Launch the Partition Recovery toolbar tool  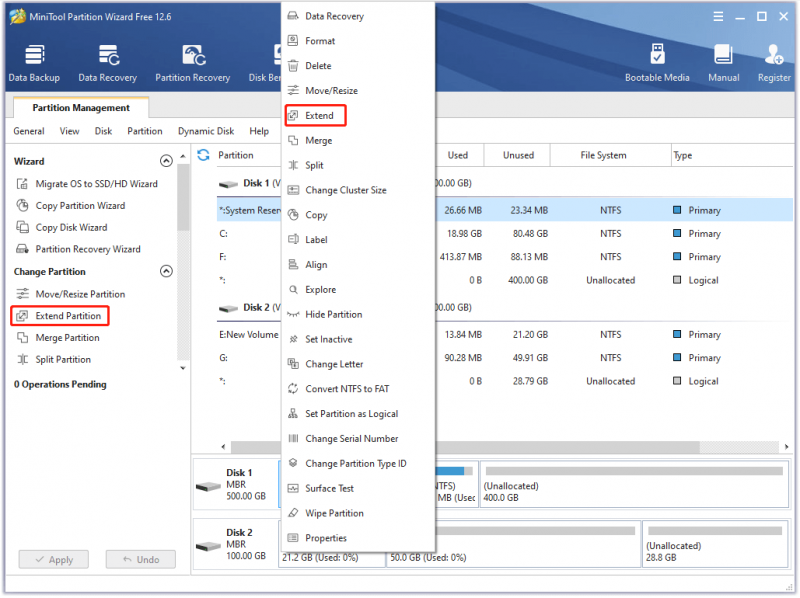192,63
